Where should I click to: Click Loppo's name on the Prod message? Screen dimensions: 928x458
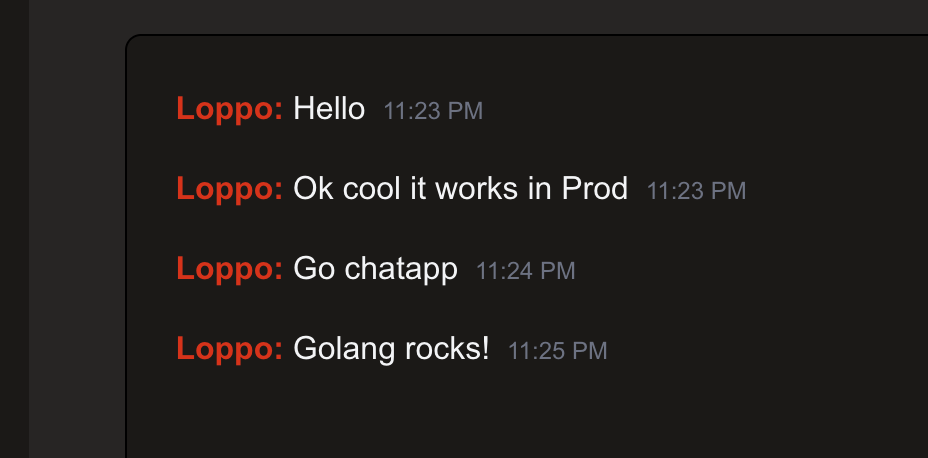click(229, 188)
